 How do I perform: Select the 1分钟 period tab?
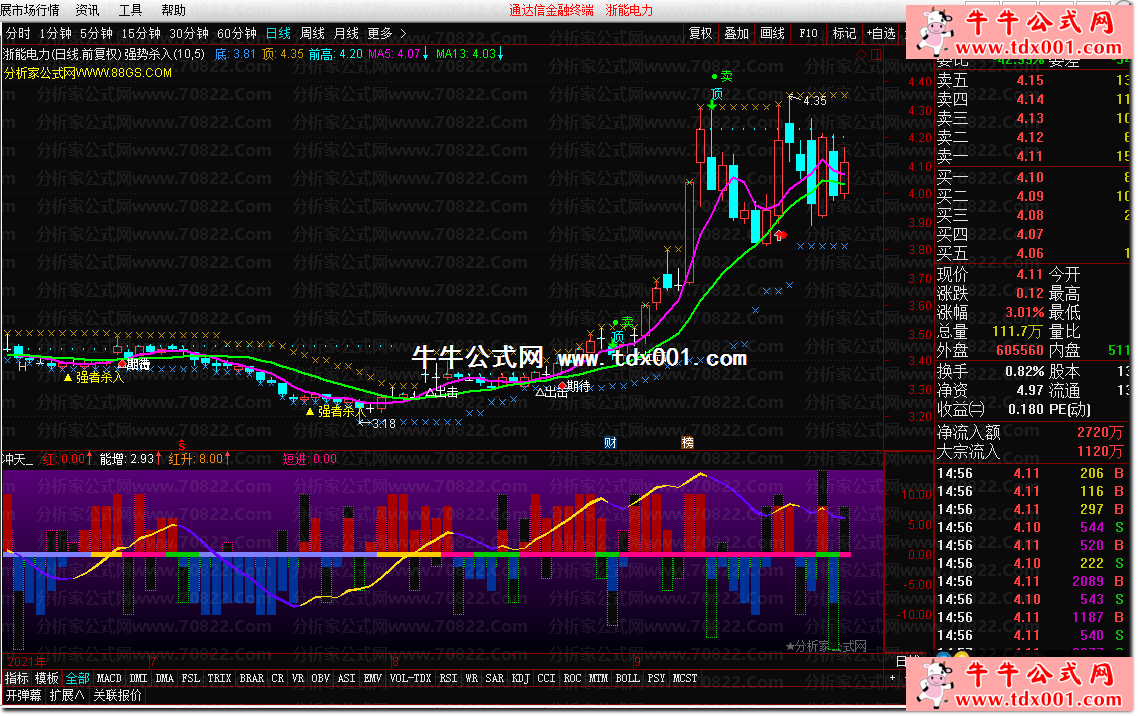click(x=55, y=33)
